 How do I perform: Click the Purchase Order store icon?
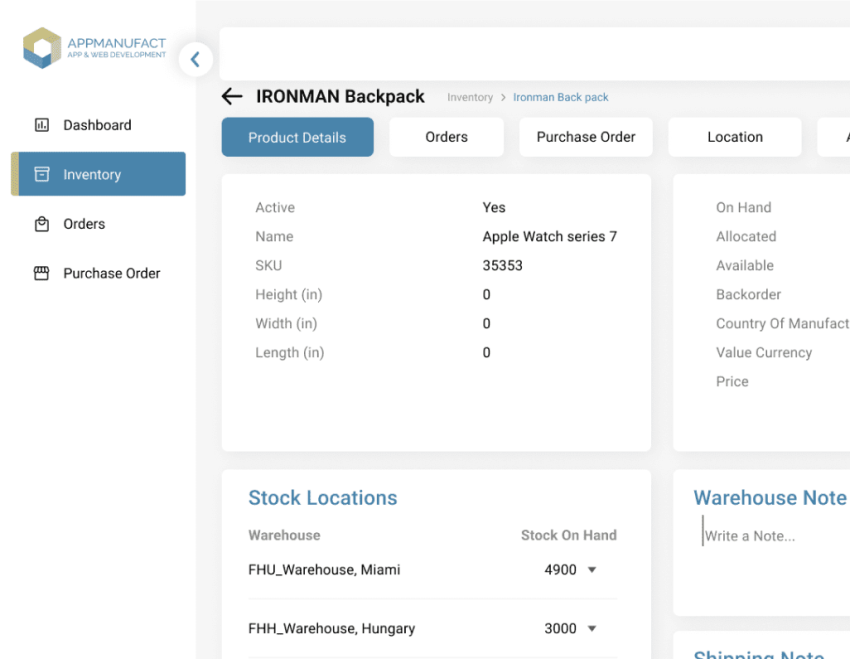coord(42,273)
